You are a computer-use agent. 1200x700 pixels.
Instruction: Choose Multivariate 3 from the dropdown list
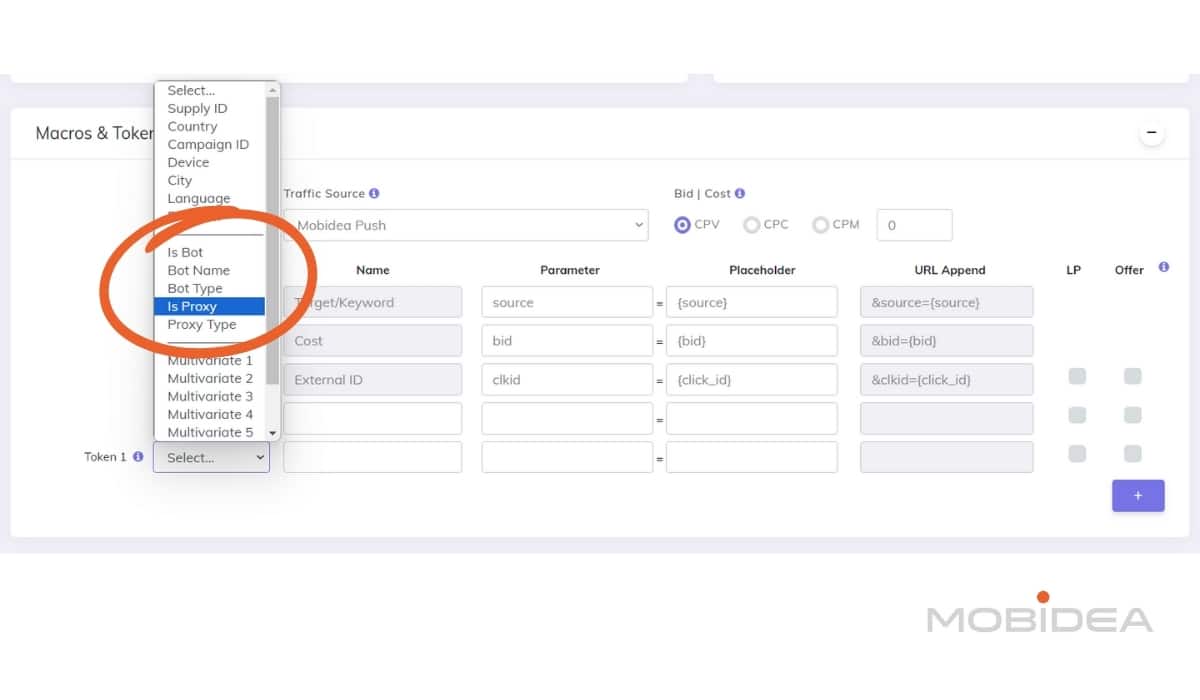pos(210,396)
